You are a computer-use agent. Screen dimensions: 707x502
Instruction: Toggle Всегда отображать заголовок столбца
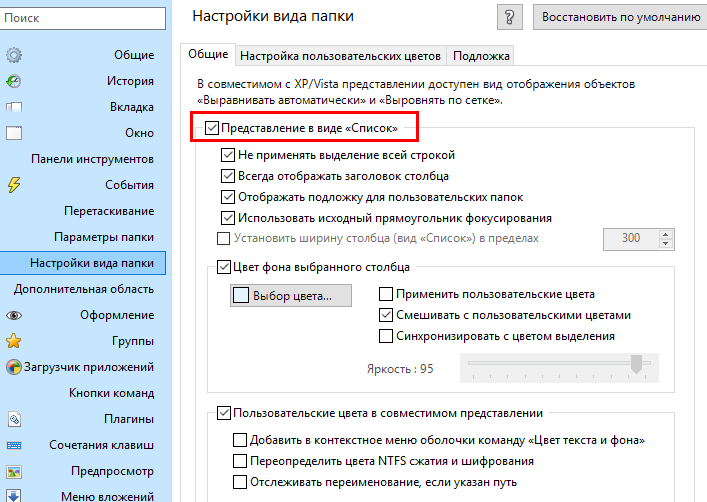tap(228, 176)
